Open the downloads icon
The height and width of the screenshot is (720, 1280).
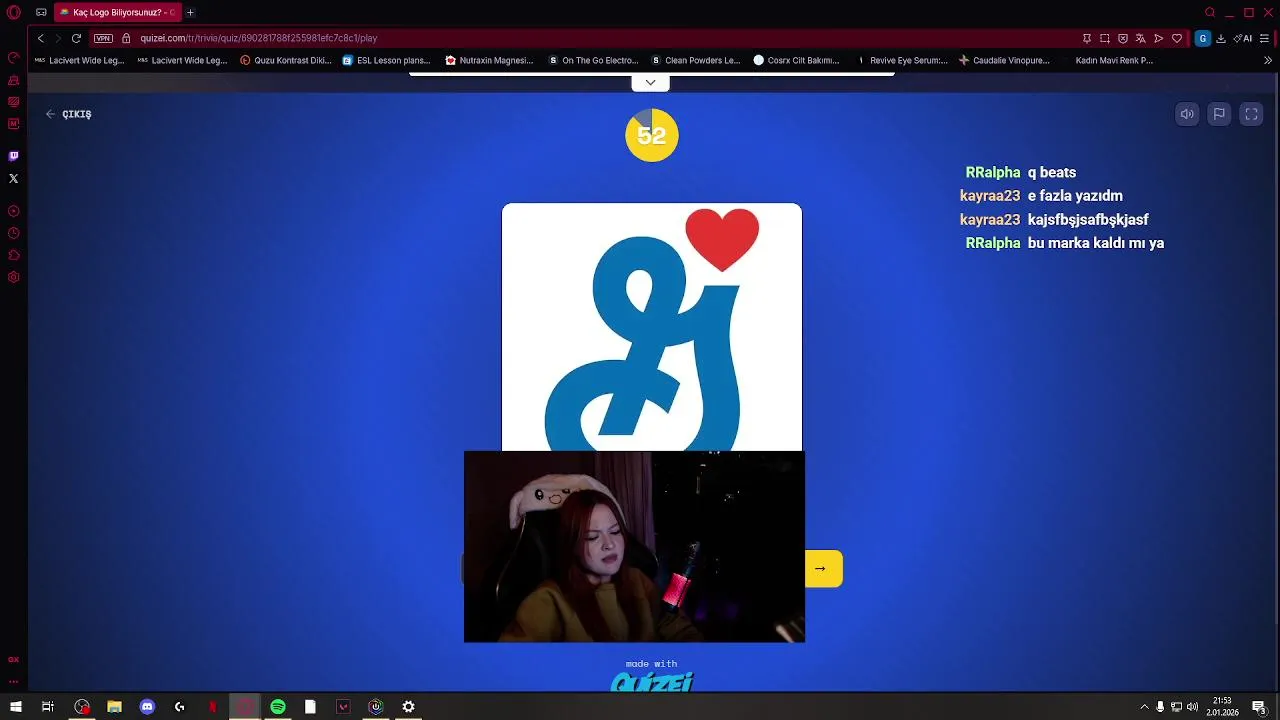[1221, 38]
